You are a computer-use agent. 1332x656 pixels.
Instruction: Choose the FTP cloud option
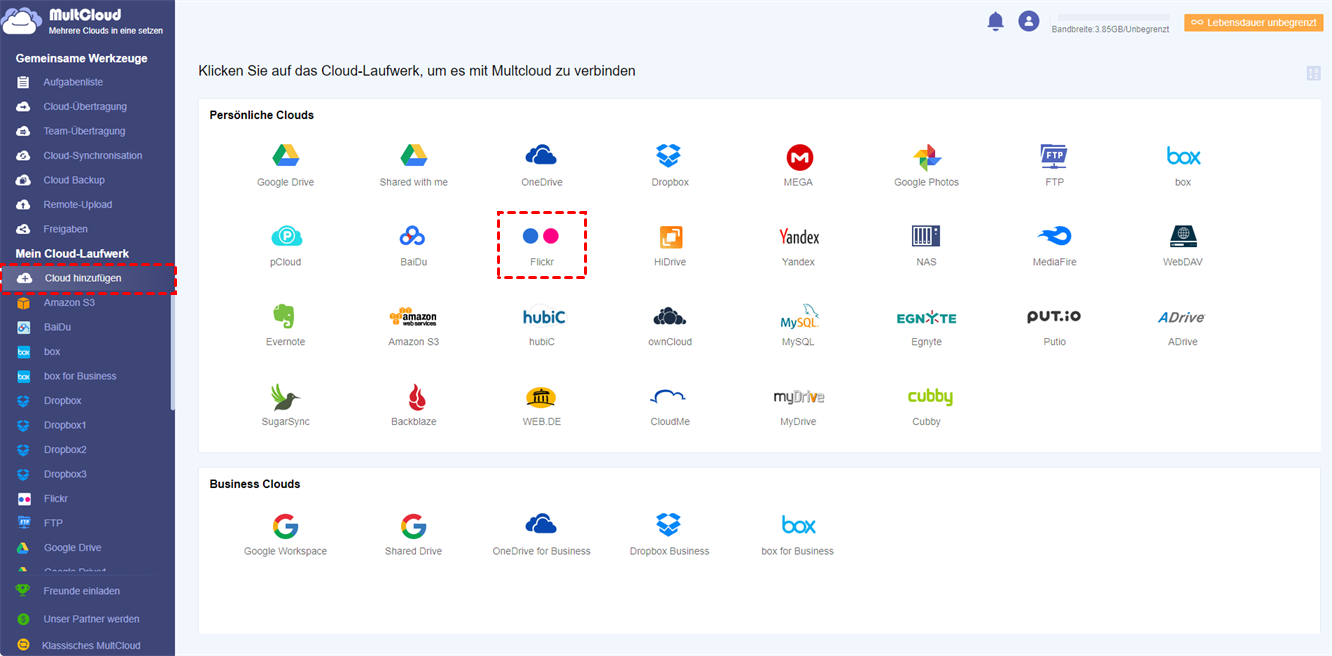coord(1054,156)
